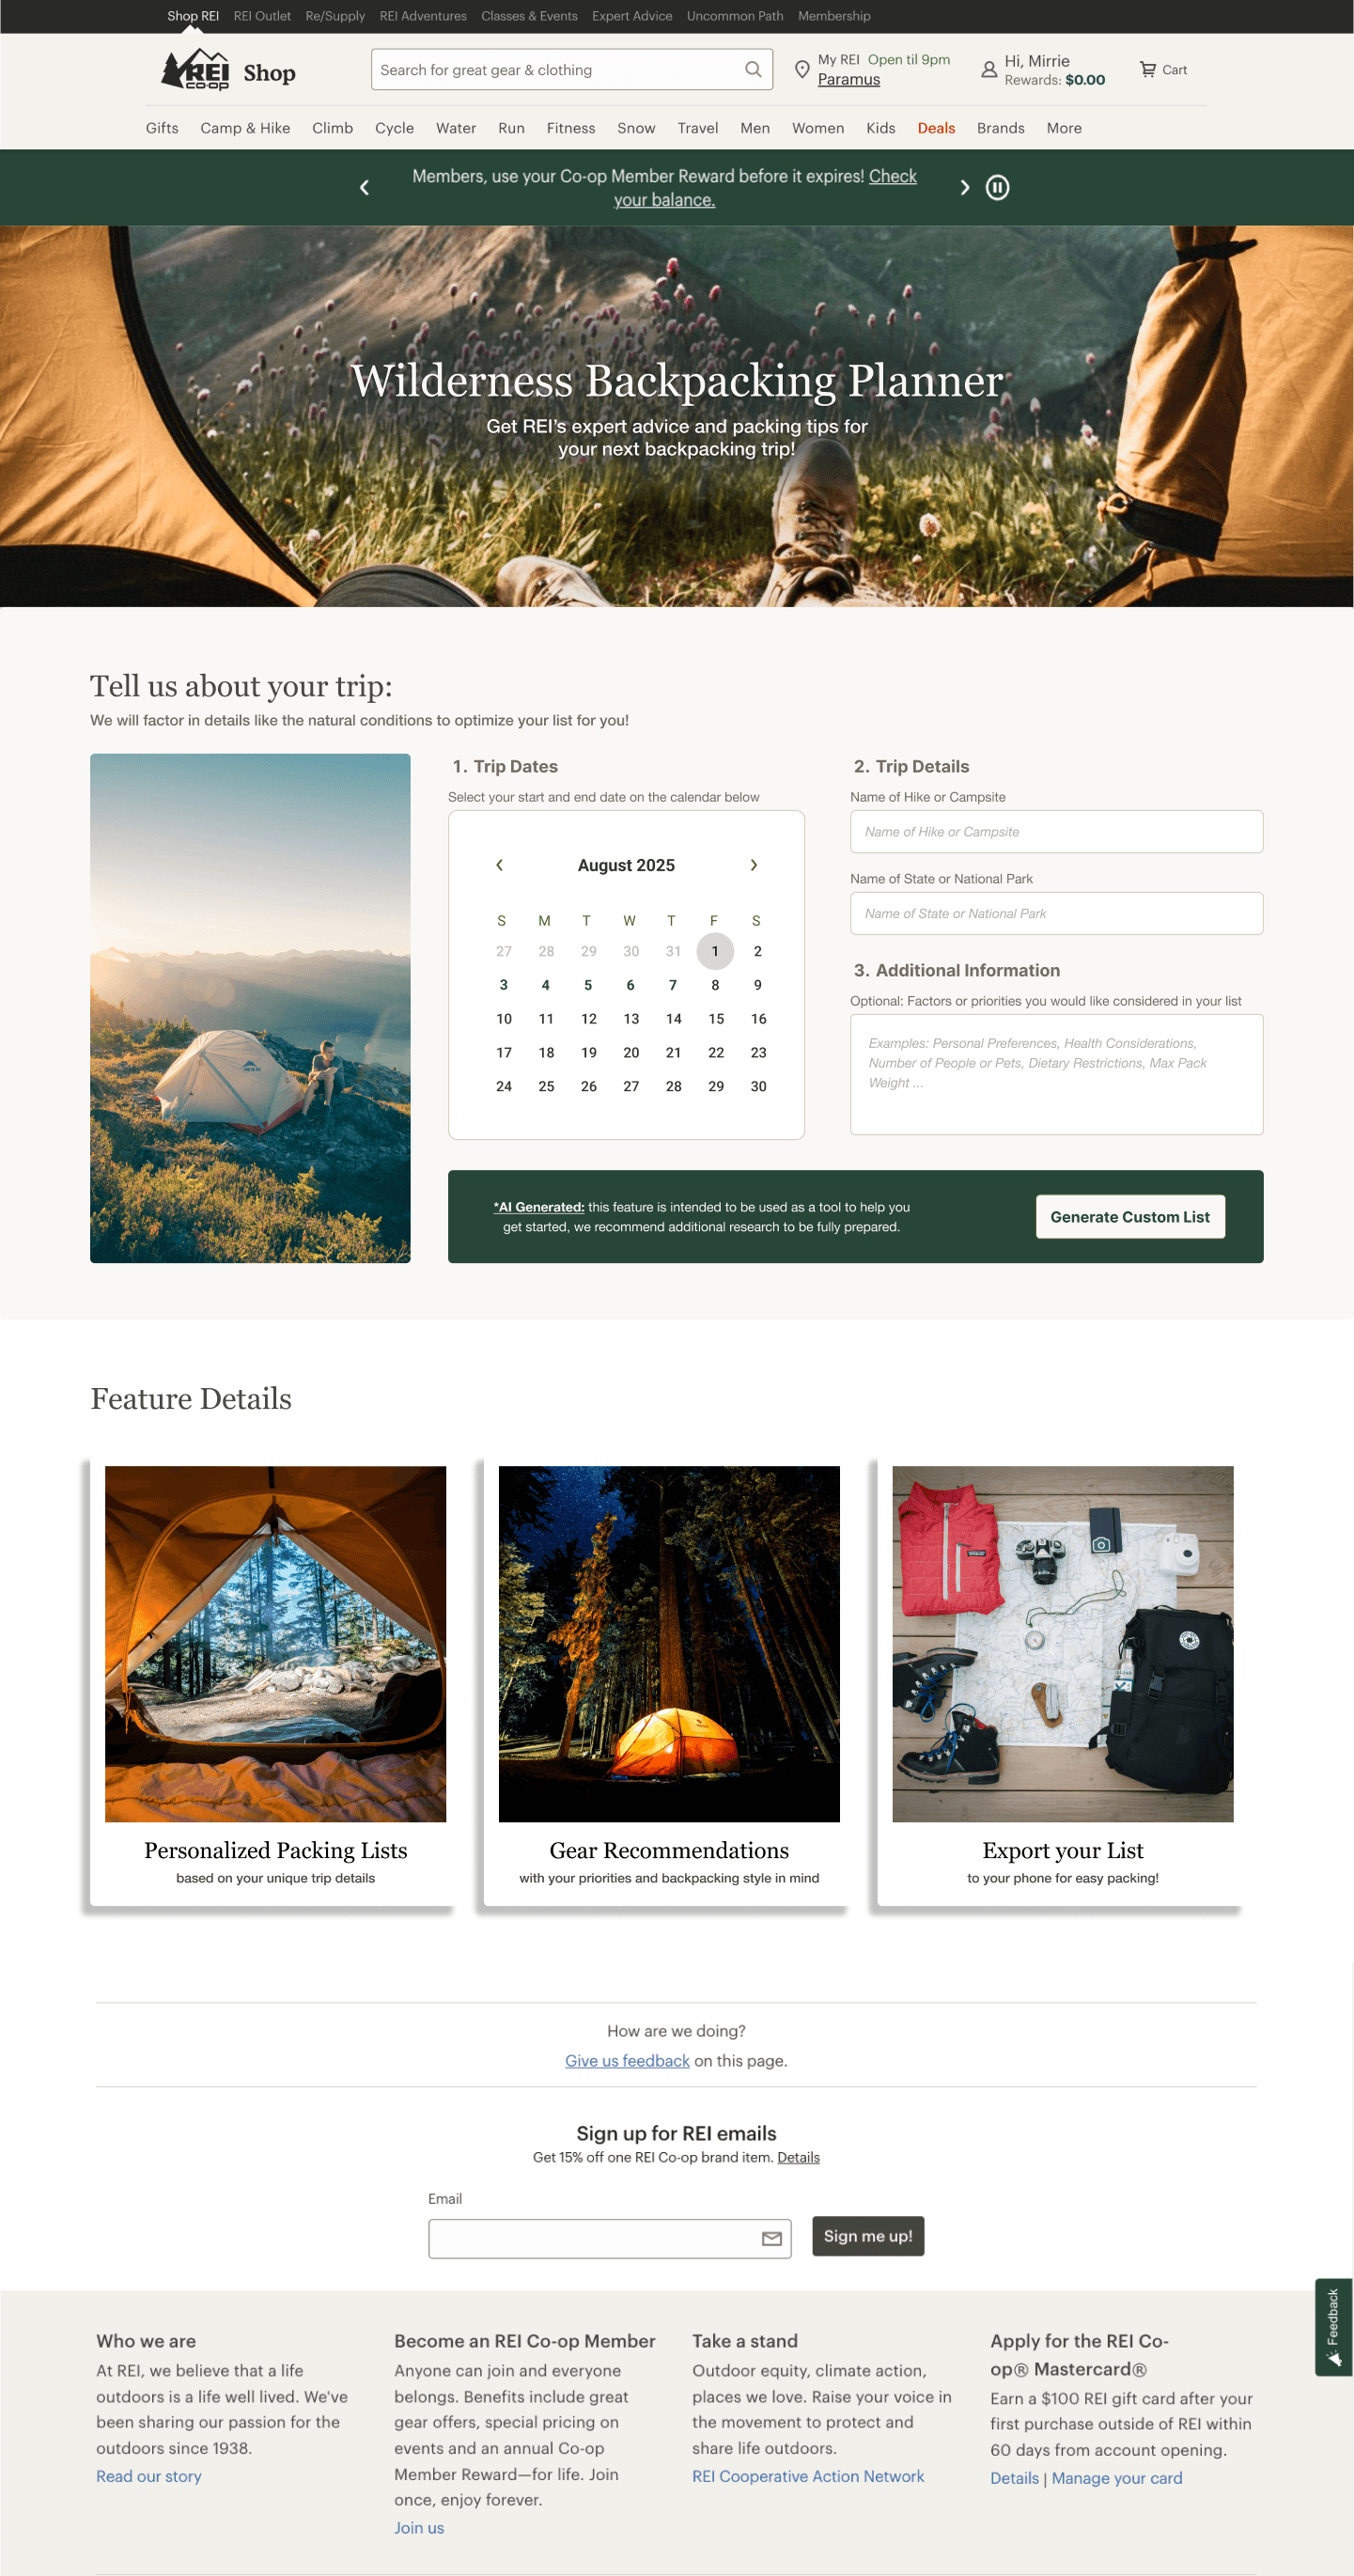Viewport: 1354px width, 2576px height.
Task: Click the REI Co-op logo
Action: click(x=195, y=70)
